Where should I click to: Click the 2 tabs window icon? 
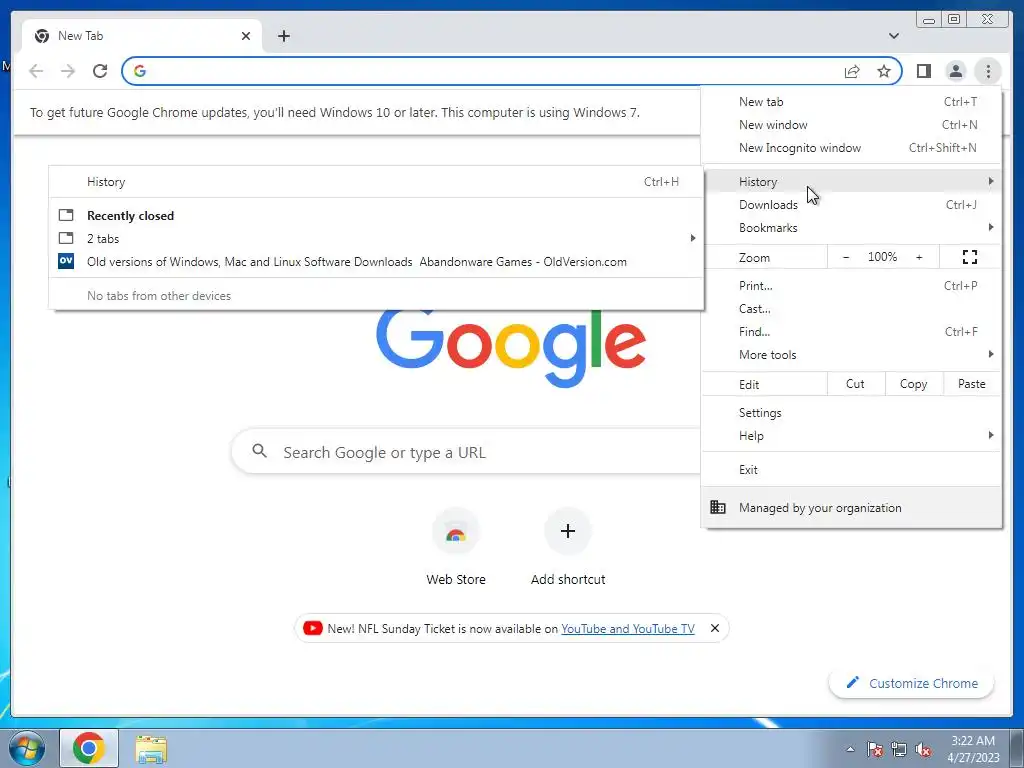click(66, 238)
